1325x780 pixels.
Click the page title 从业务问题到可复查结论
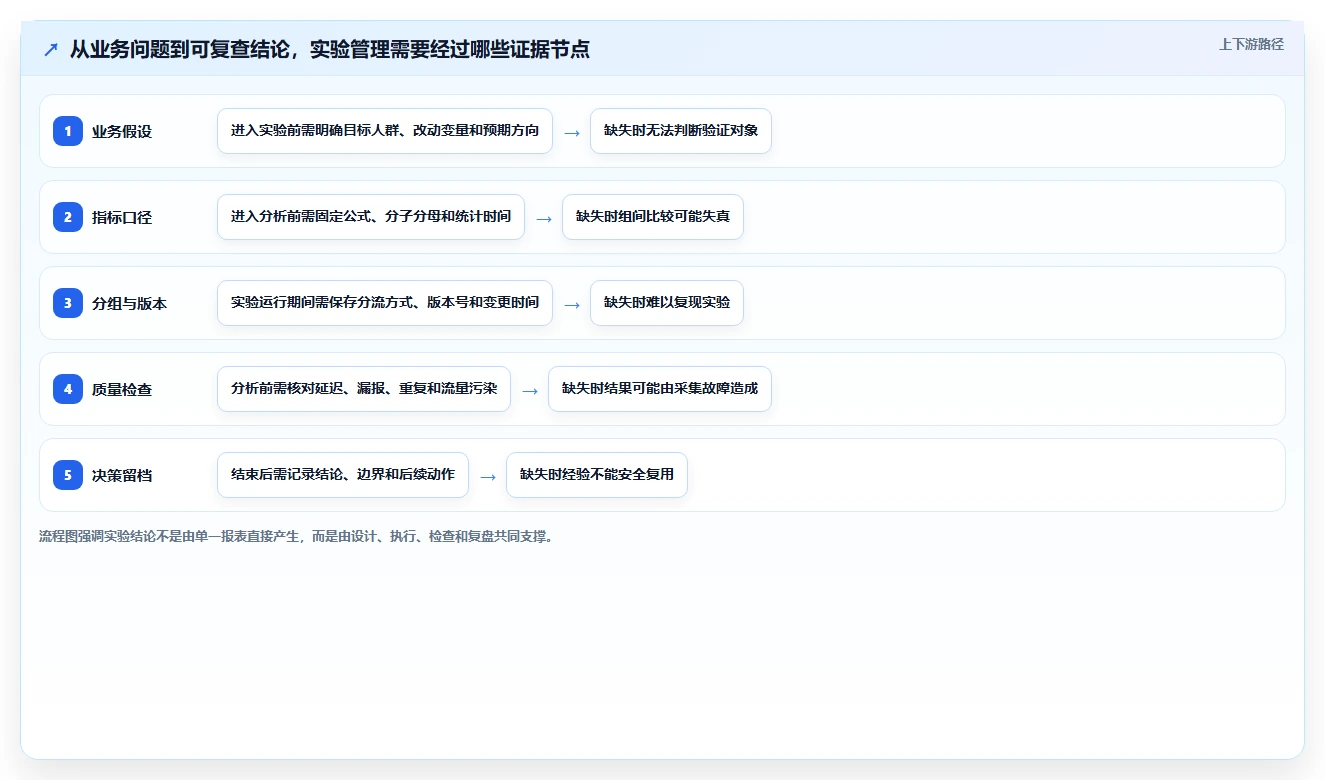[330, 49]
